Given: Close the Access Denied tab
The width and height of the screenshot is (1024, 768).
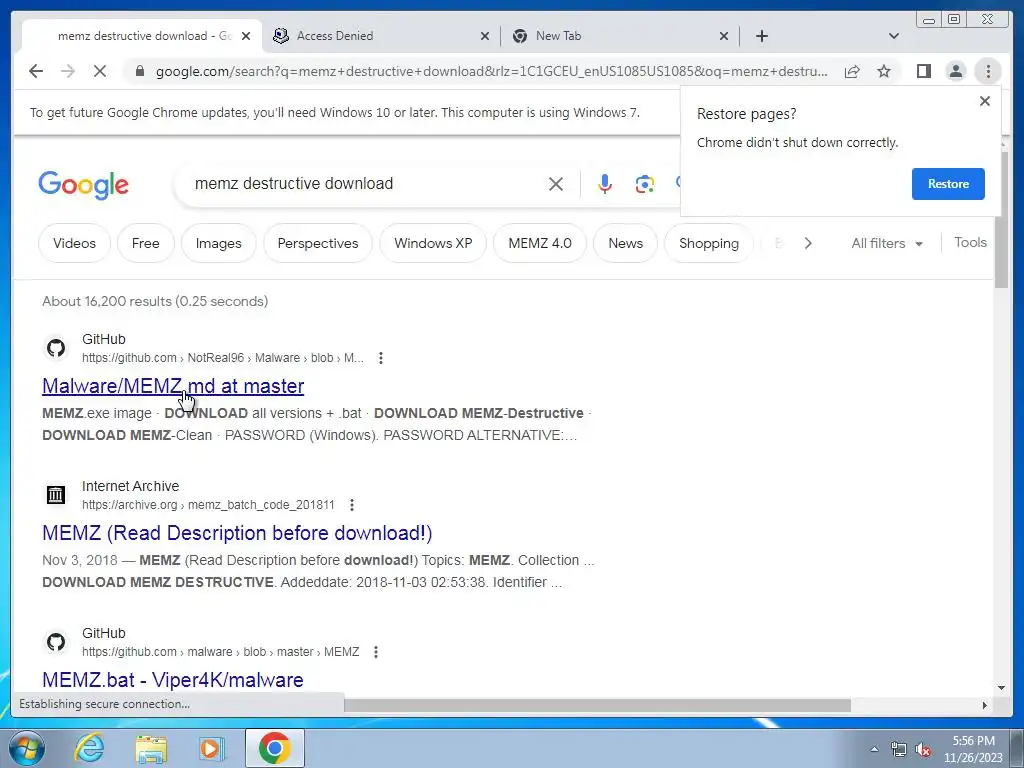Looking at the screenshot, I should 485,36.
